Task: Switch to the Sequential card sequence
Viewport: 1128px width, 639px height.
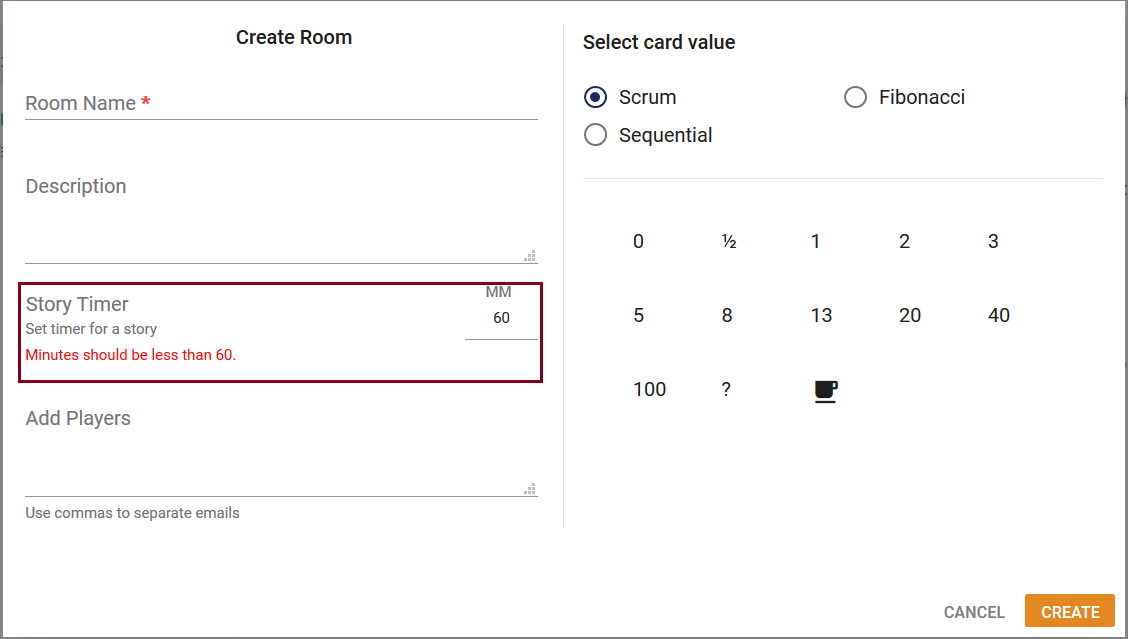Action: point(595,134)
